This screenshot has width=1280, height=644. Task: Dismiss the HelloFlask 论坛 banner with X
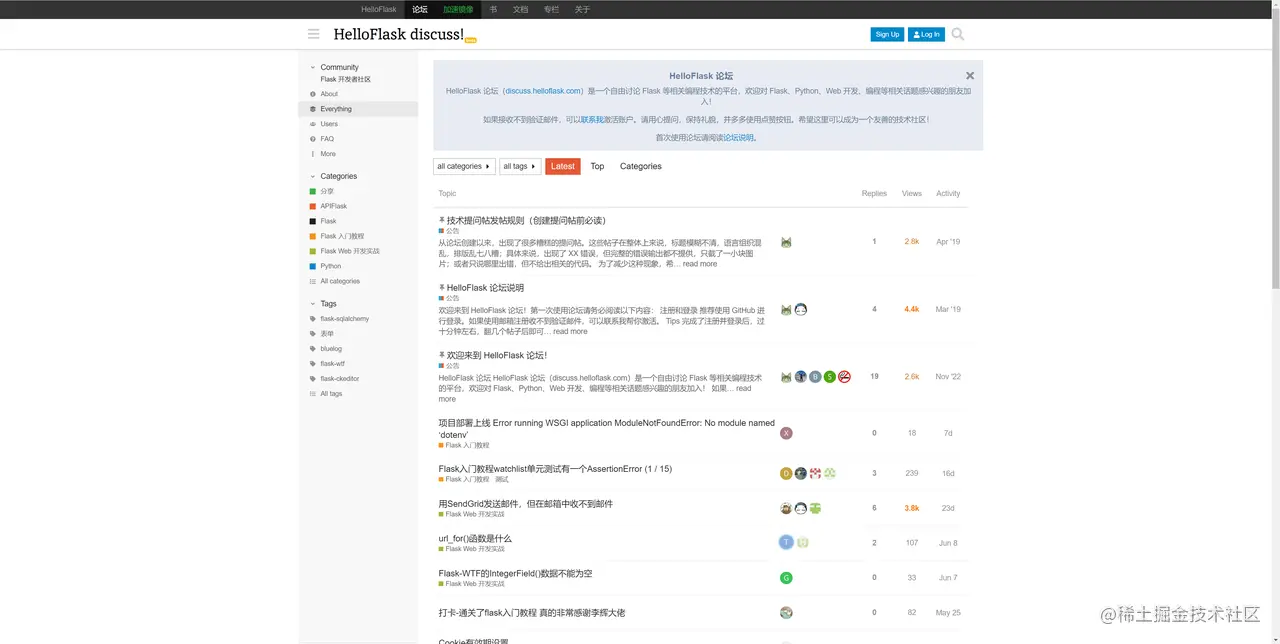tap(970, 76)
